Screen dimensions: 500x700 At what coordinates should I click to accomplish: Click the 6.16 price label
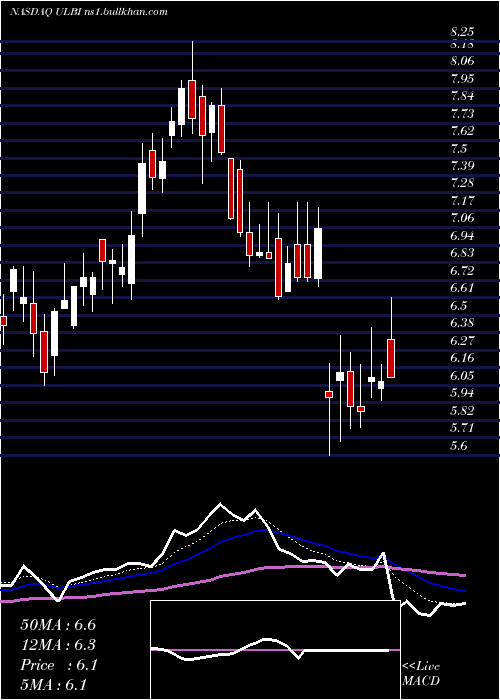pos(462,358)
